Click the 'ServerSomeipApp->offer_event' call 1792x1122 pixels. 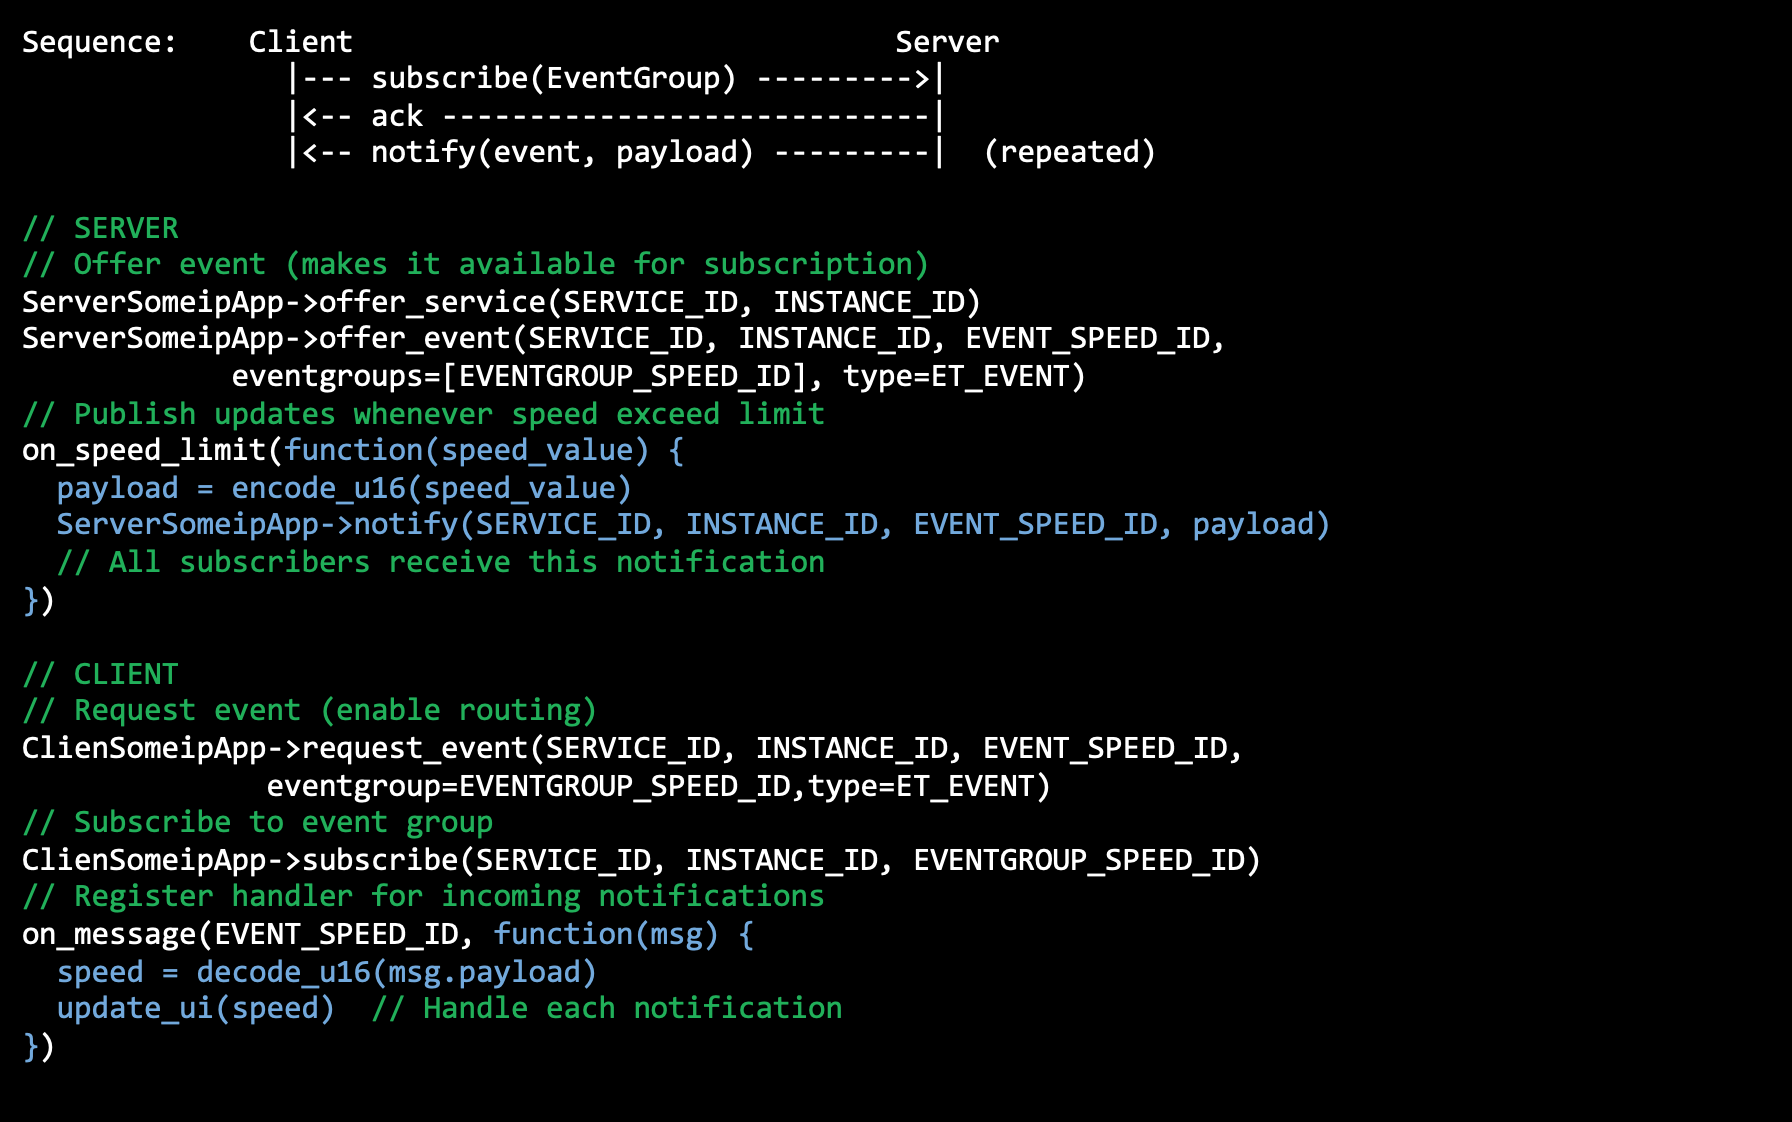pyautogui.click(x=623, y=339)
